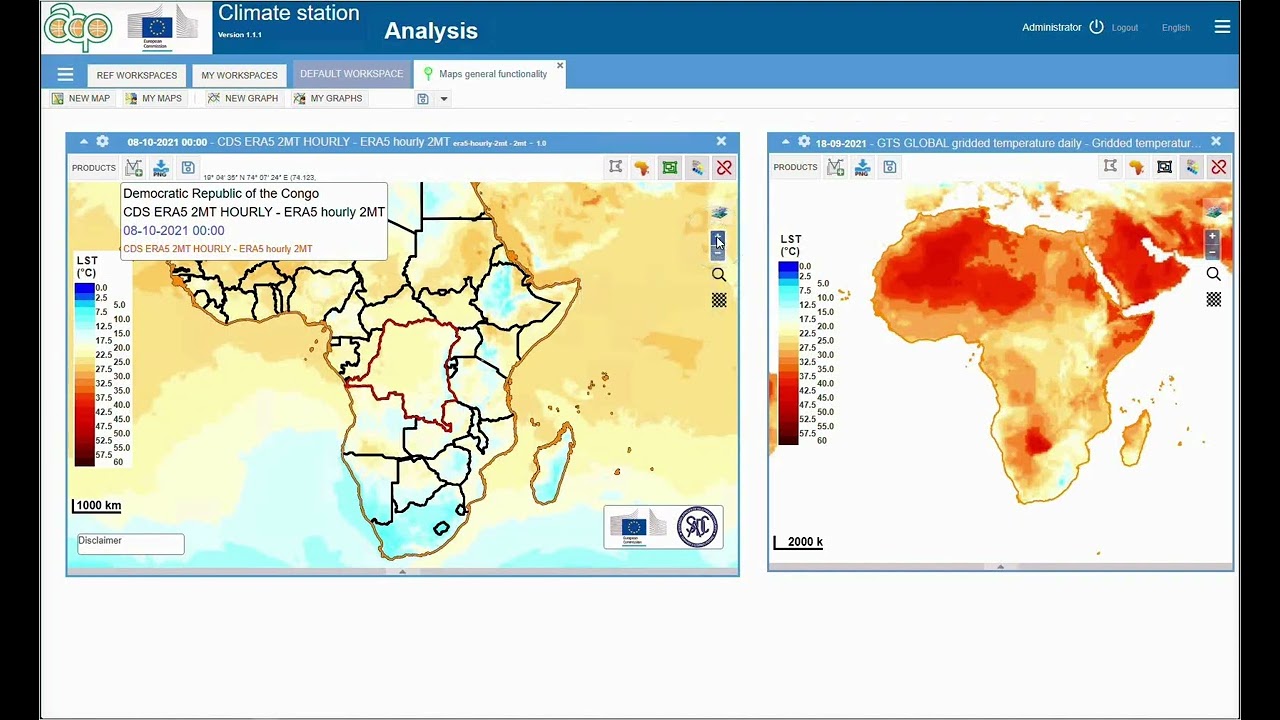
Task: Click the NEW GRAPH button
Action: 243,98
